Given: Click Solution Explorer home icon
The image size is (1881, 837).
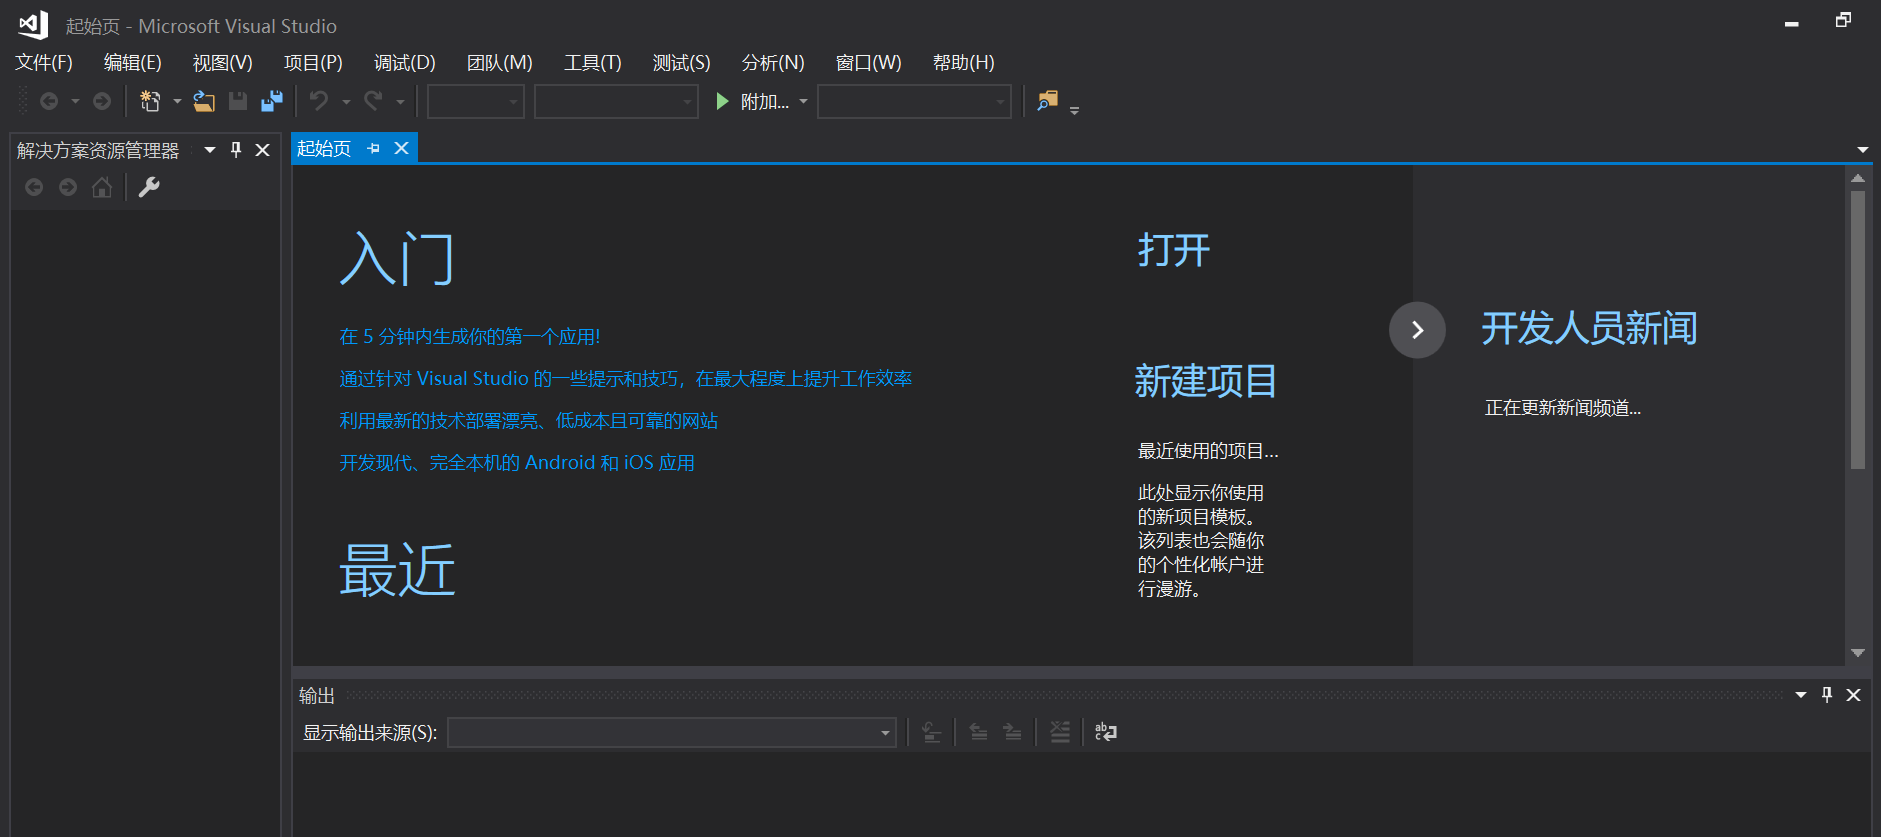Looking at the screenshot, I should 102,187.
